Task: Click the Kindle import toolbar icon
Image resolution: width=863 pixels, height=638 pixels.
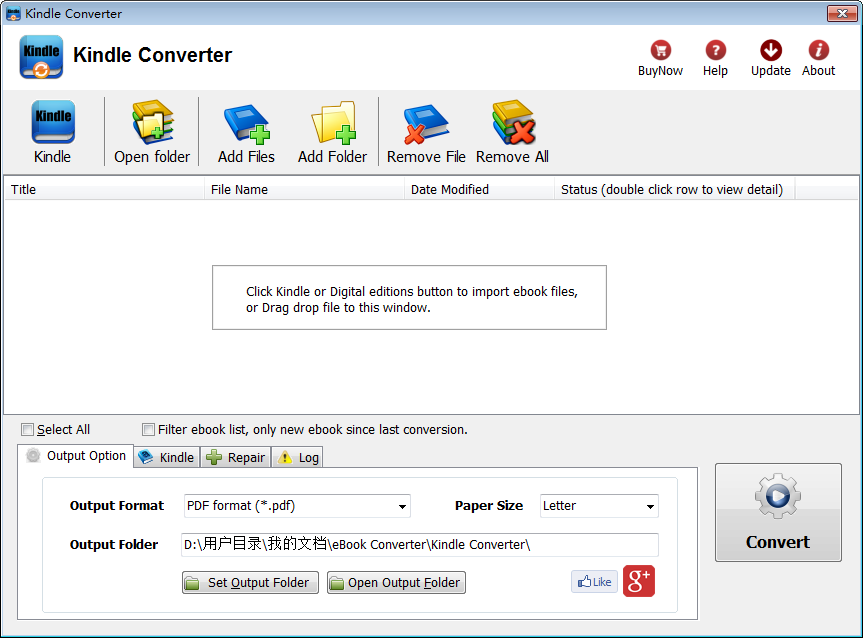Action: click(53, 122)
